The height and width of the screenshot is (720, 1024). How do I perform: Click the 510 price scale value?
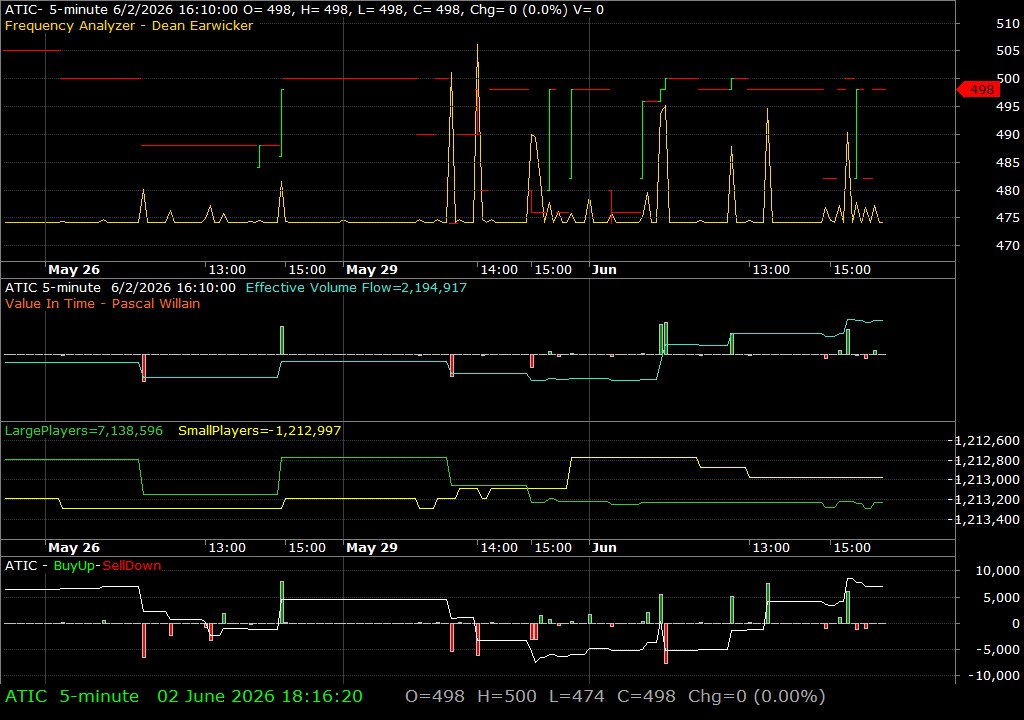click(1008, 24)
